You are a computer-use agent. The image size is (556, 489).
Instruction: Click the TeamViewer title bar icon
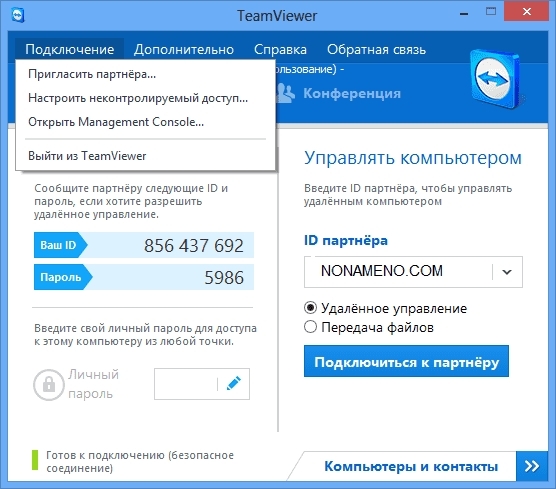(x=17, y=16)
